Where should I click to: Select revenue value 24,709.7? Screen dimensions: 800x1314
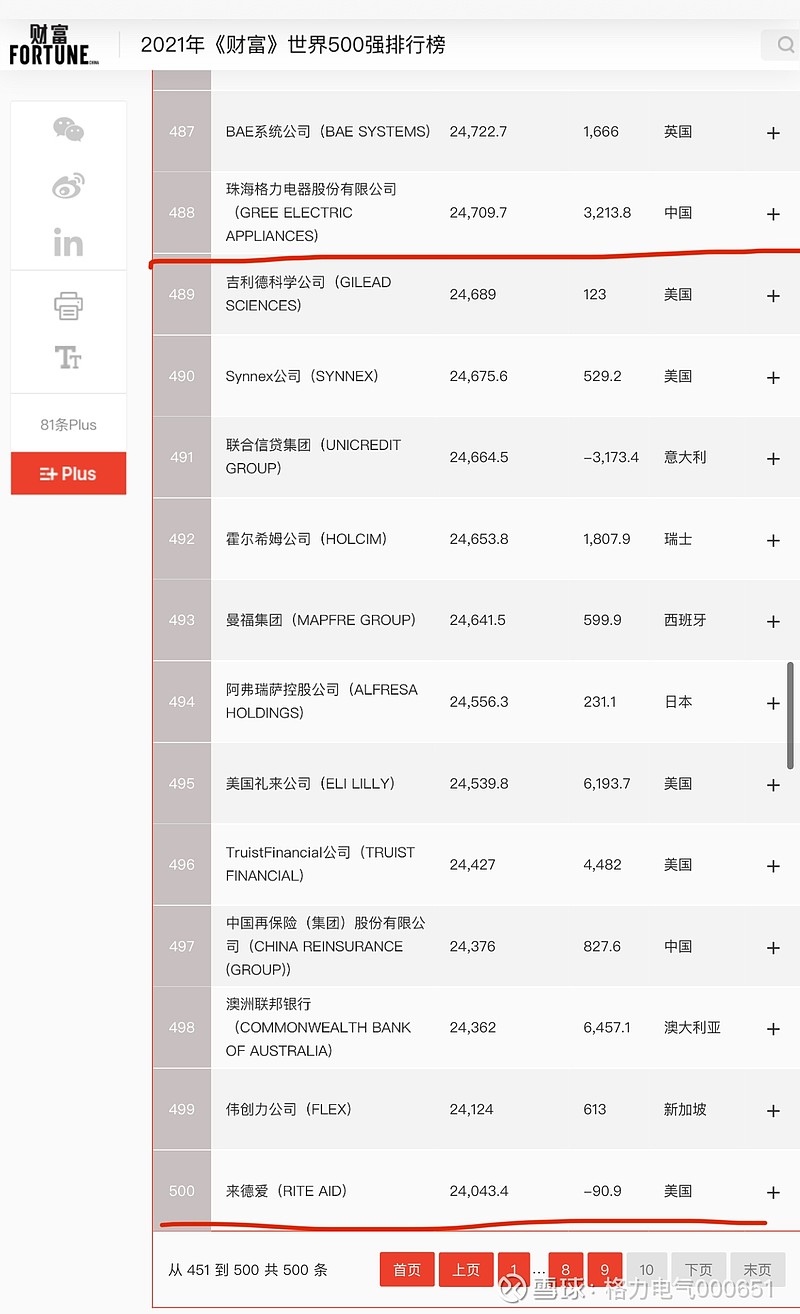coord(478,212)
